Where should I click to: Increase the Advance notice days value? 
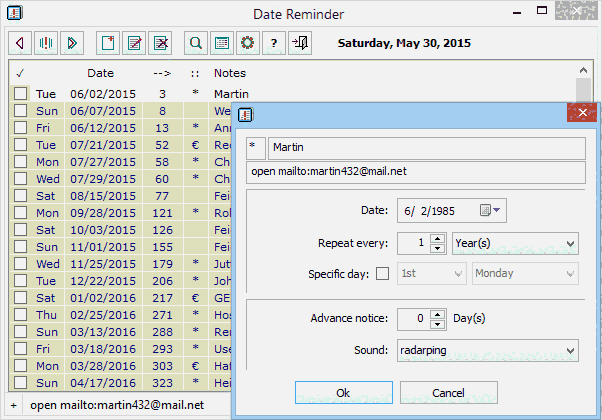(436, 314)
